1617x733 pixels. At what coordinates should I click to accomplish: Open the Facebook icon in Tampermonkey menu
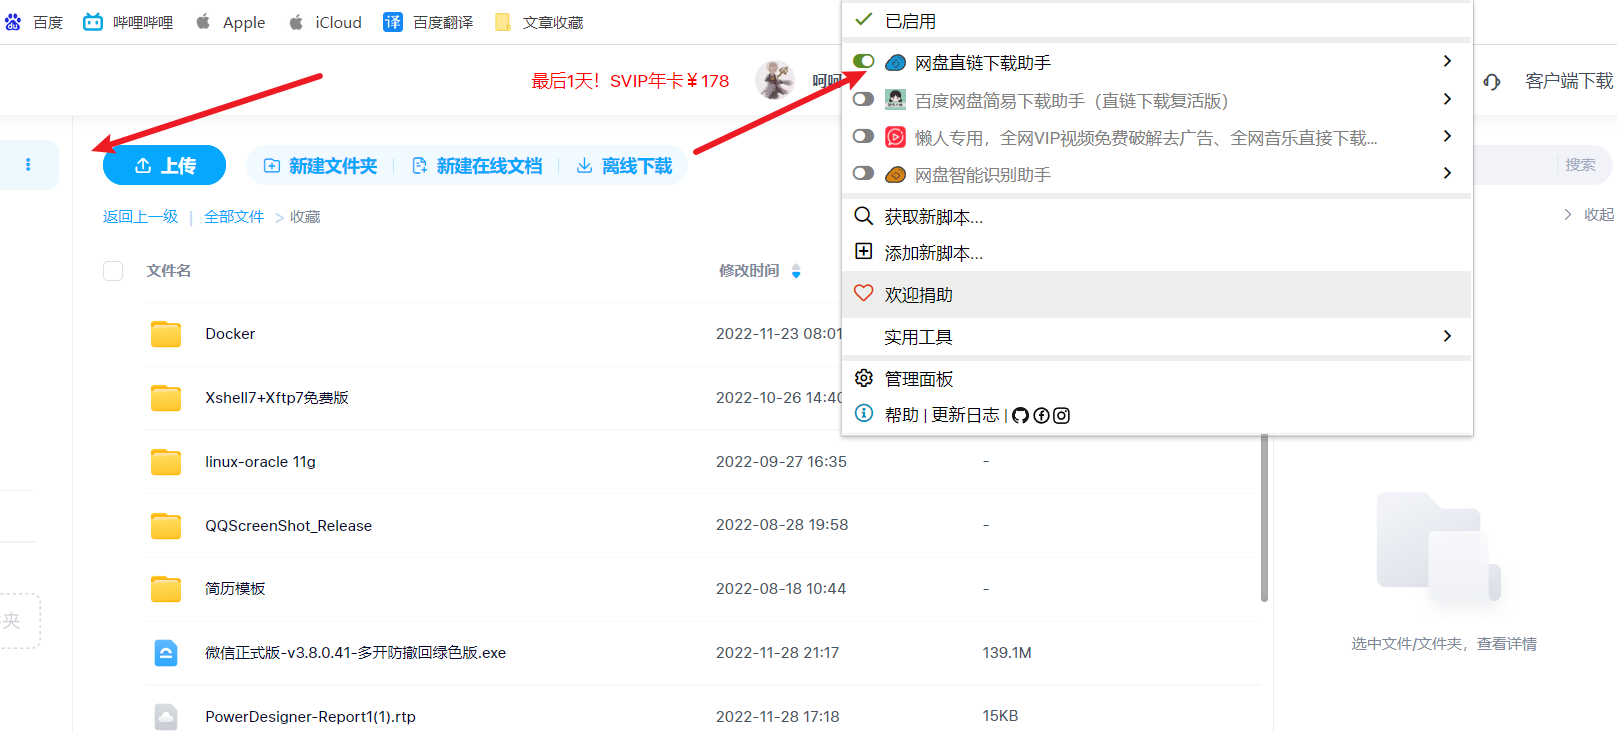coord(1041,415)
